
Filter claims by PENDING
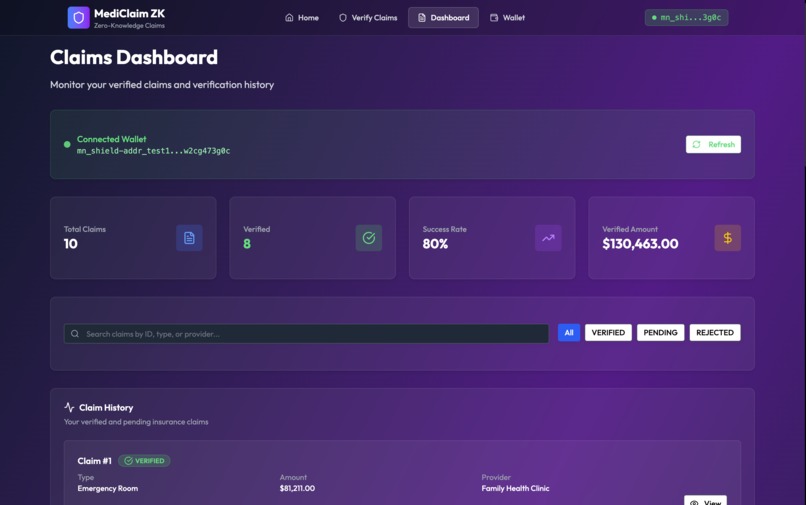coord(660,333)
